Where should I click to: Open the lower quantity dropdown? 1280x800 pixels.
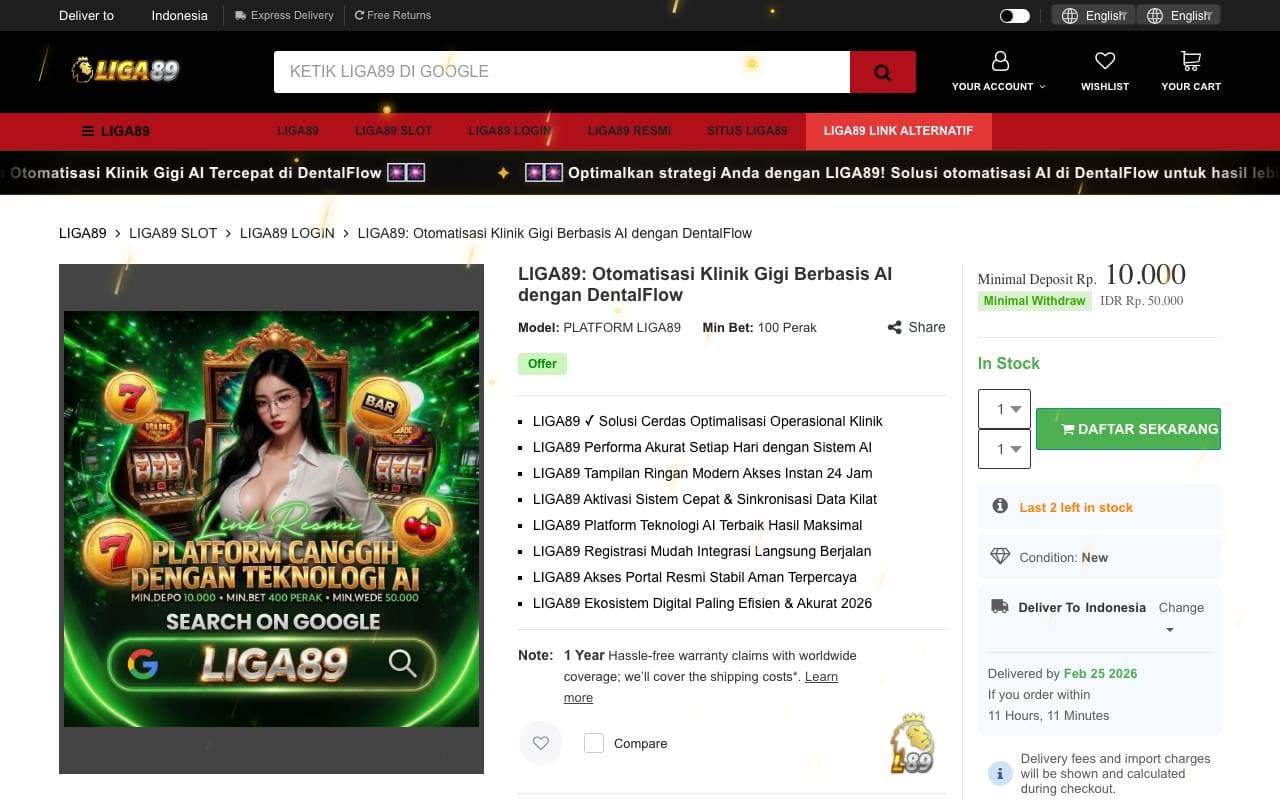[x=1004, y=449]
